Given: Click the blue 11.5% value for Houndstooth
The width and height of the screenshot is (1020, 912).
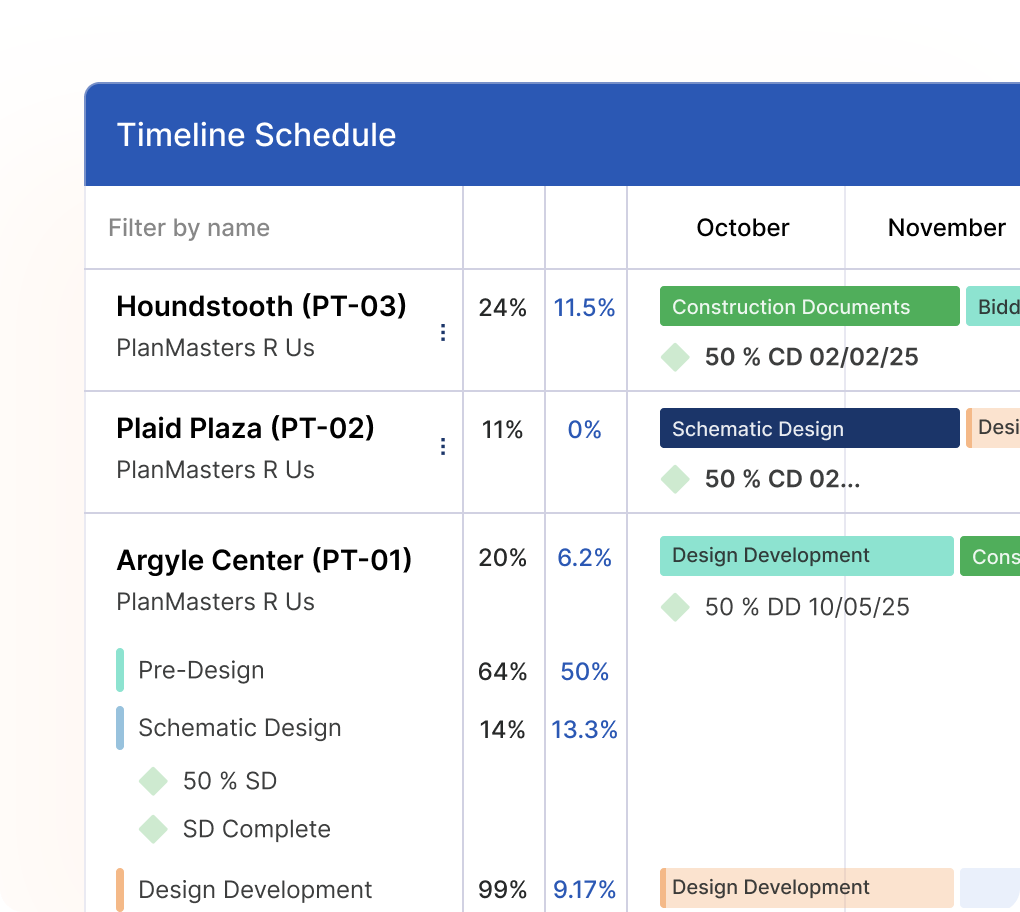Looking at the screenshot, I should pos(585,308).
